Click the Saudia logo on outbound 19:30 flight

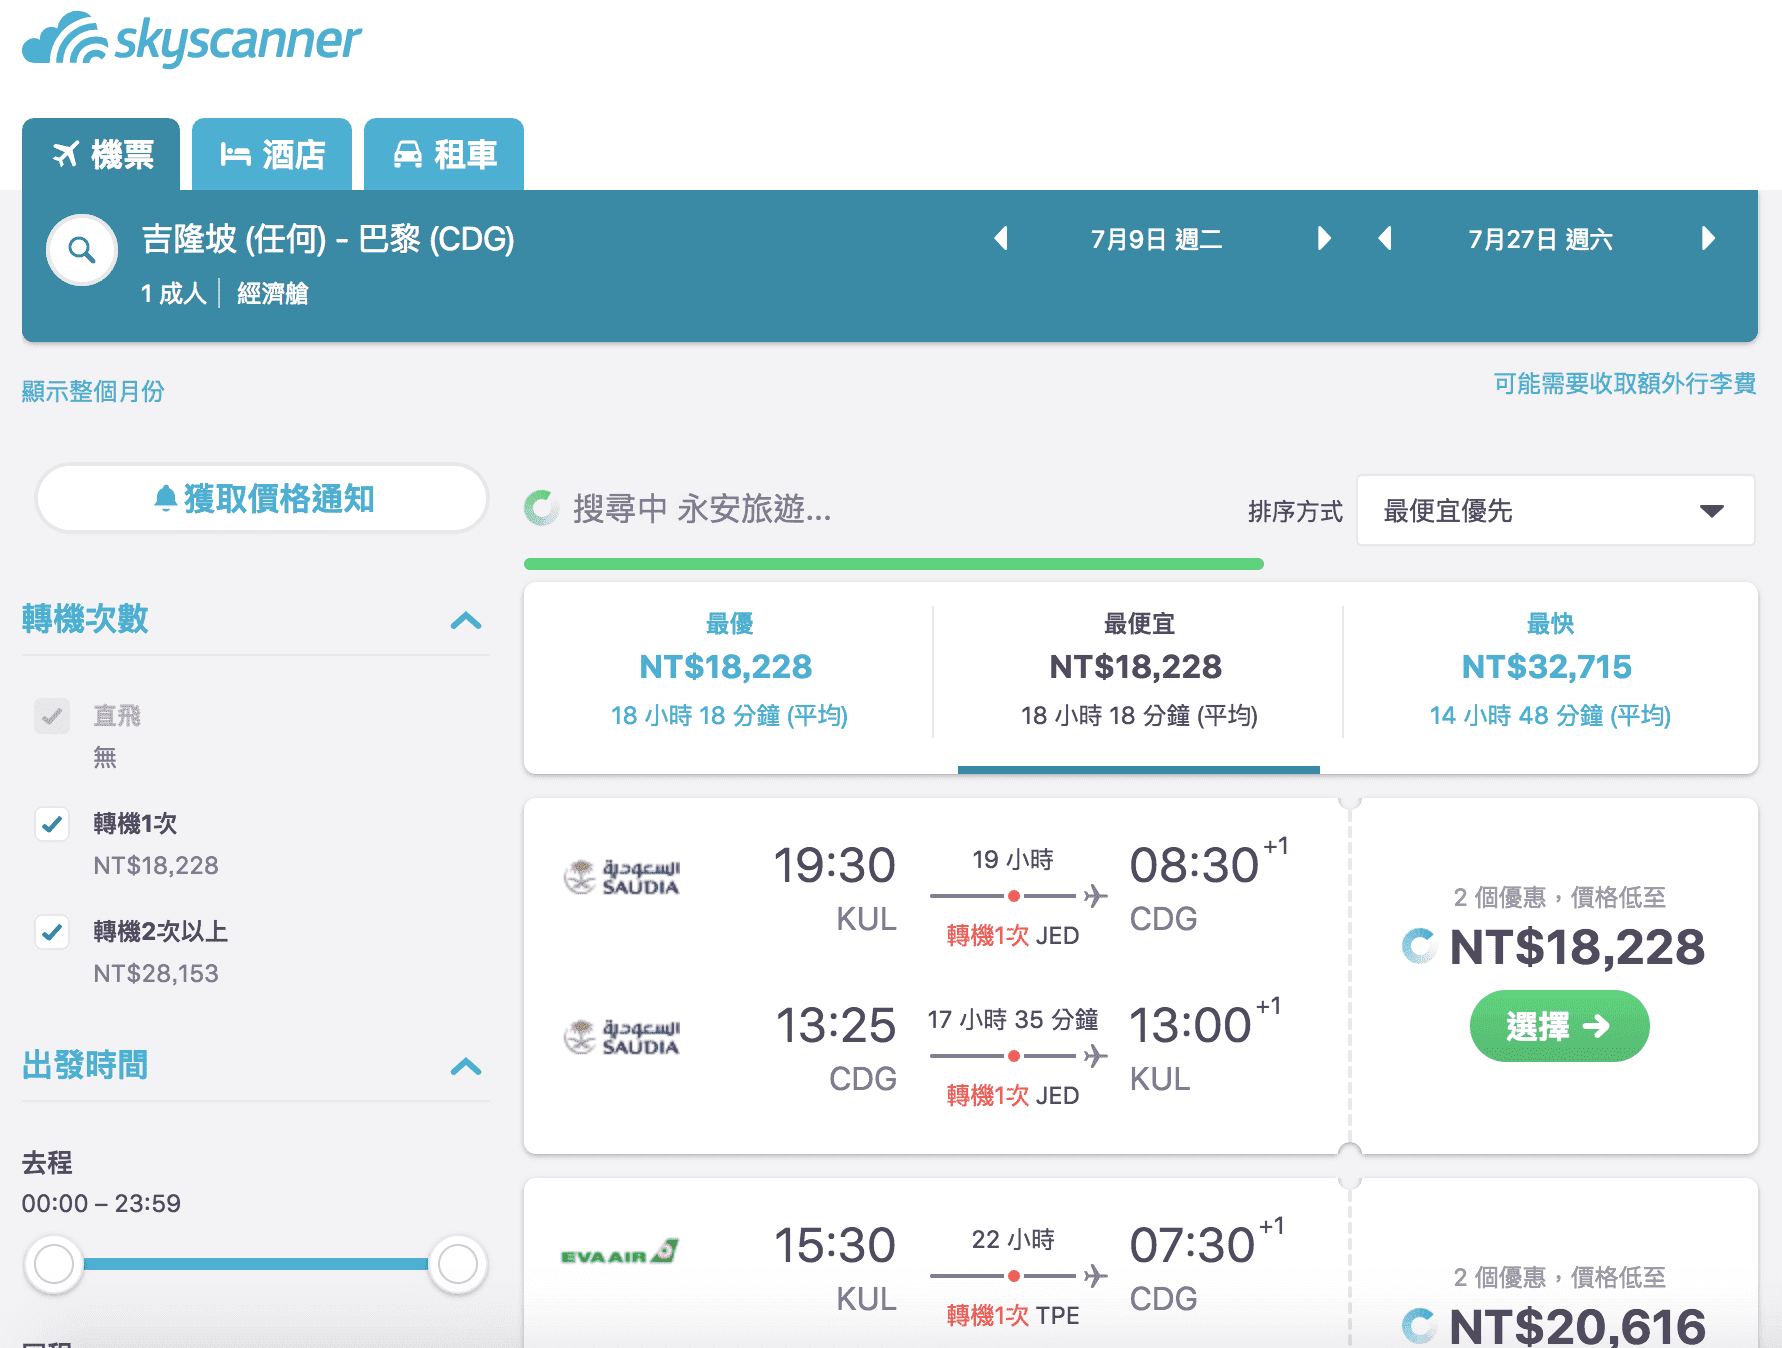[x=622, y=877]
